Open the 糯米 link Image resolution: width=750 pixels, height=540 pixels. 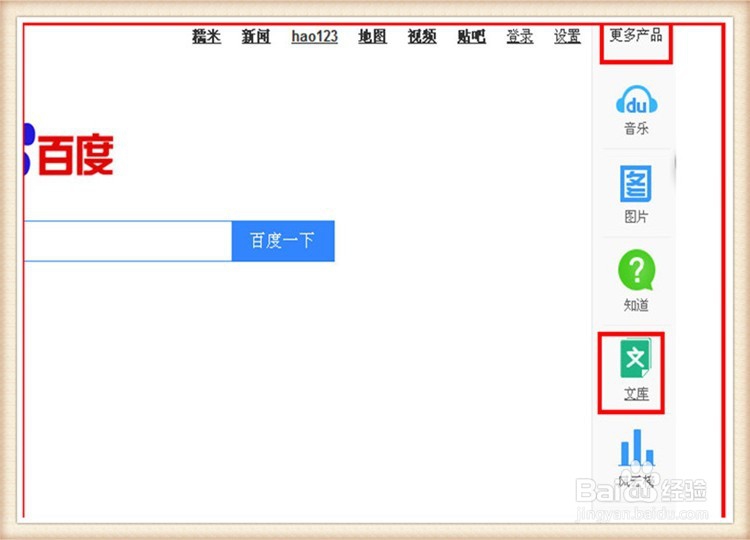tap(206, 36)
